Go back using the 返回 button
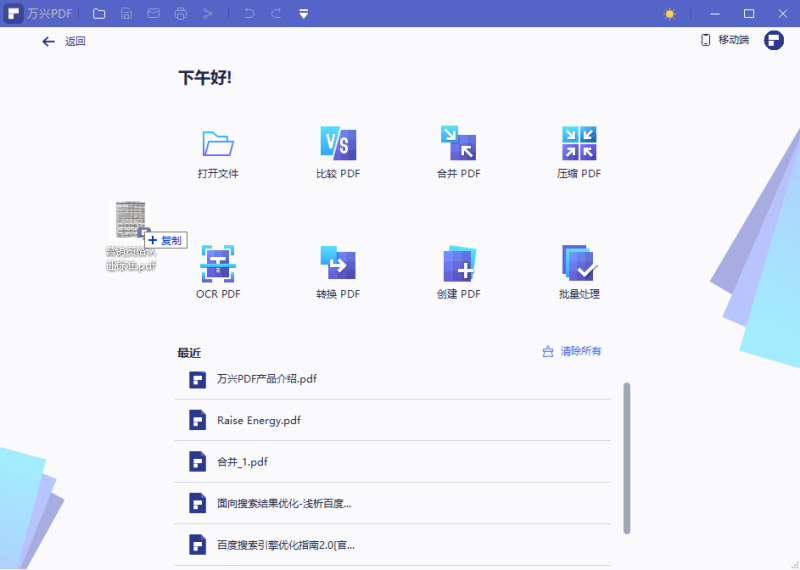800x570 pixels. point(64,41)
